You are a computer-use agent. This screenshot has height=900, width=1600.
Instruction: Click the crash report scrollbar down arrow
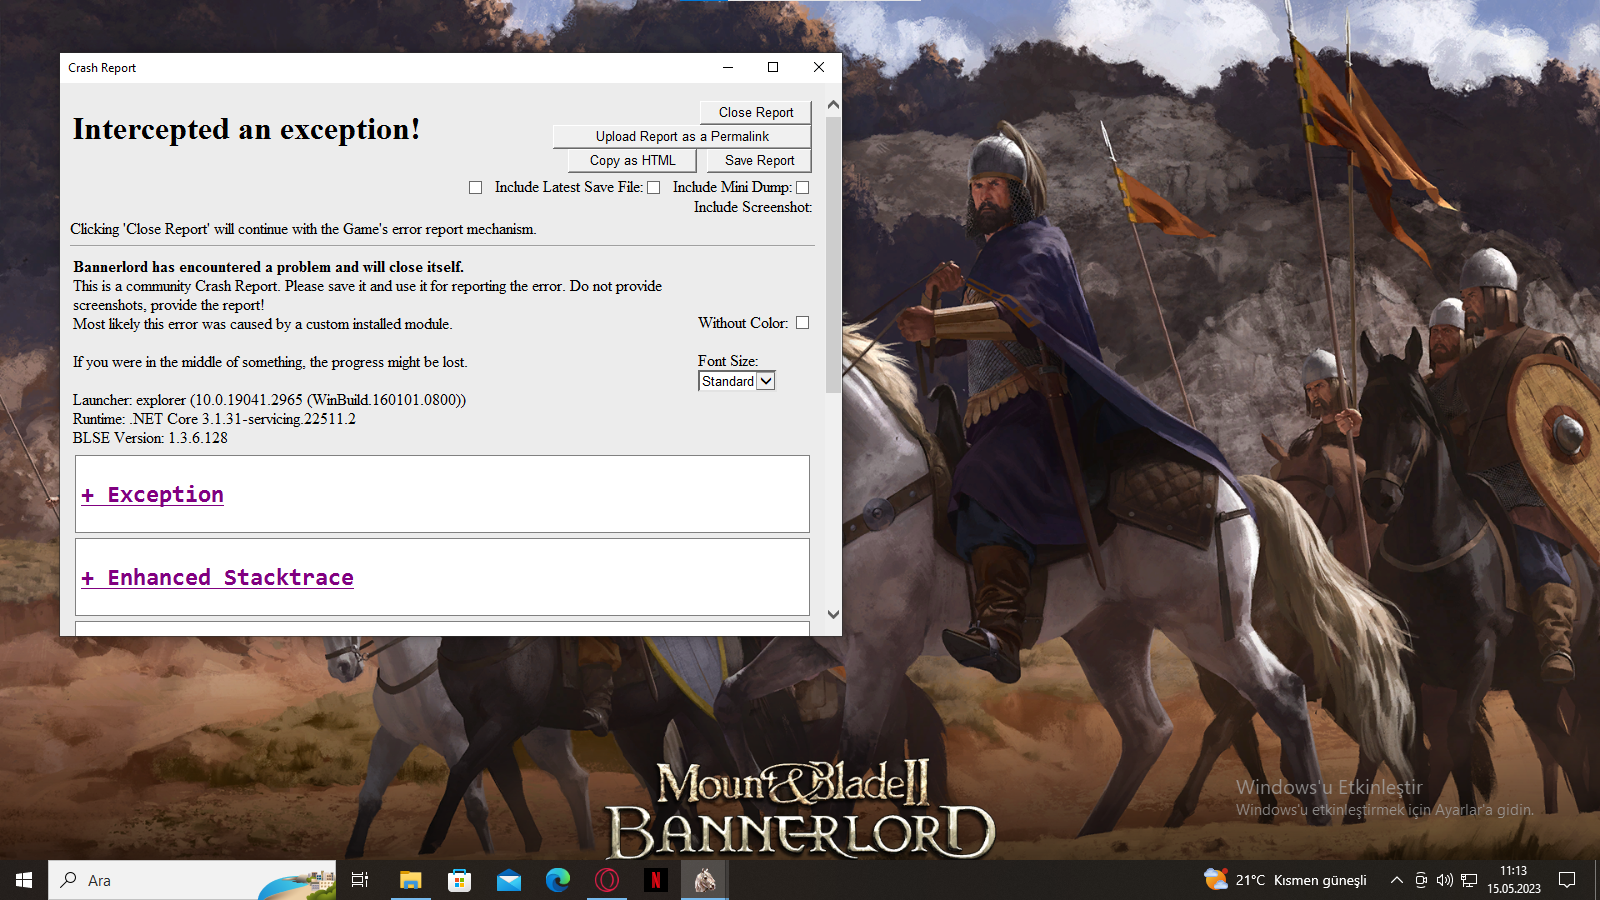[833, 614]
